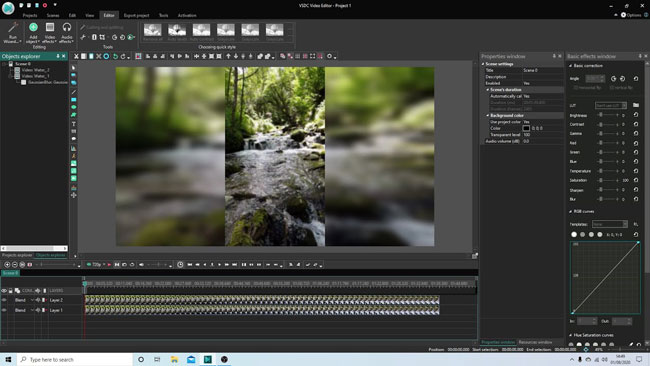Hide Layer 2 using its eye icon
Viewport: 650px width, 366px height.
4,300
